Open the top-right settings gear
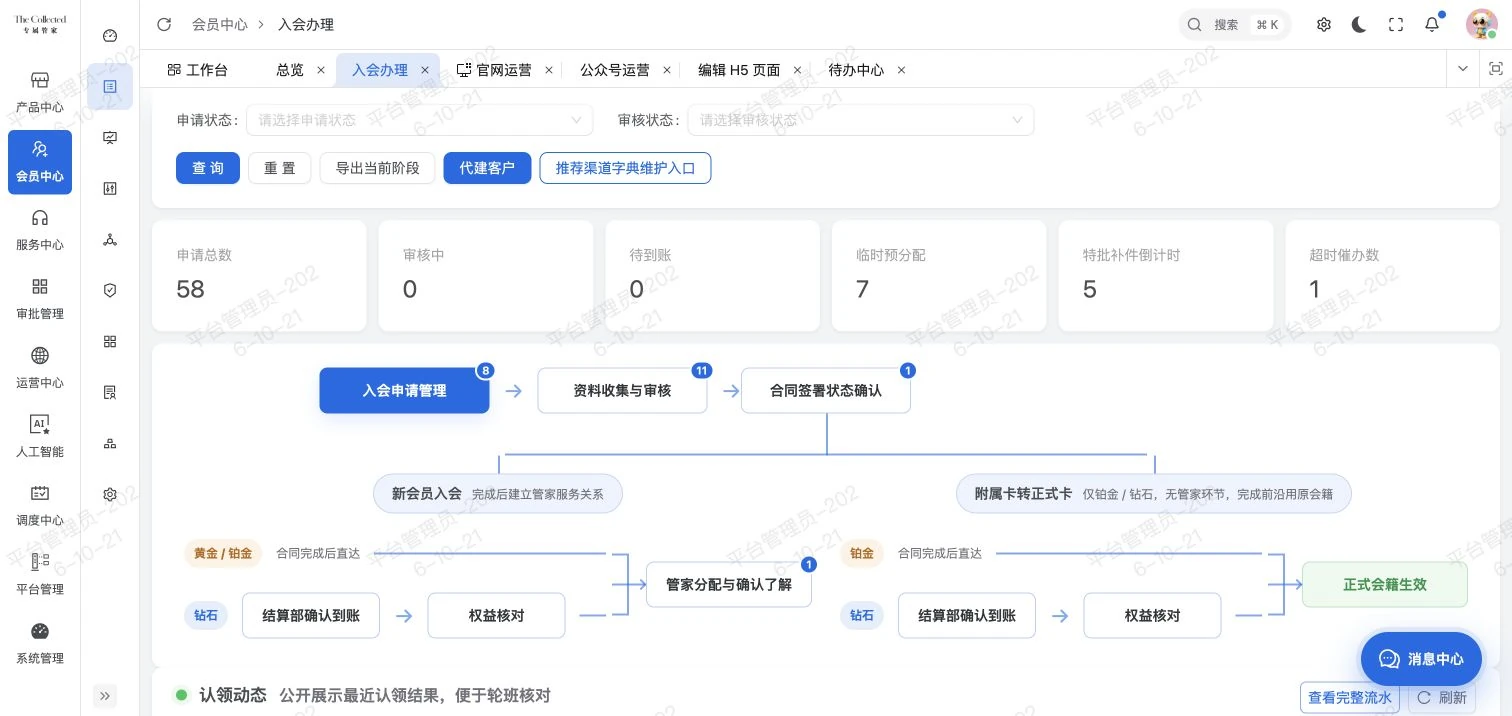The width and height of the screenshot is (1512, 716). (1324, 25)
